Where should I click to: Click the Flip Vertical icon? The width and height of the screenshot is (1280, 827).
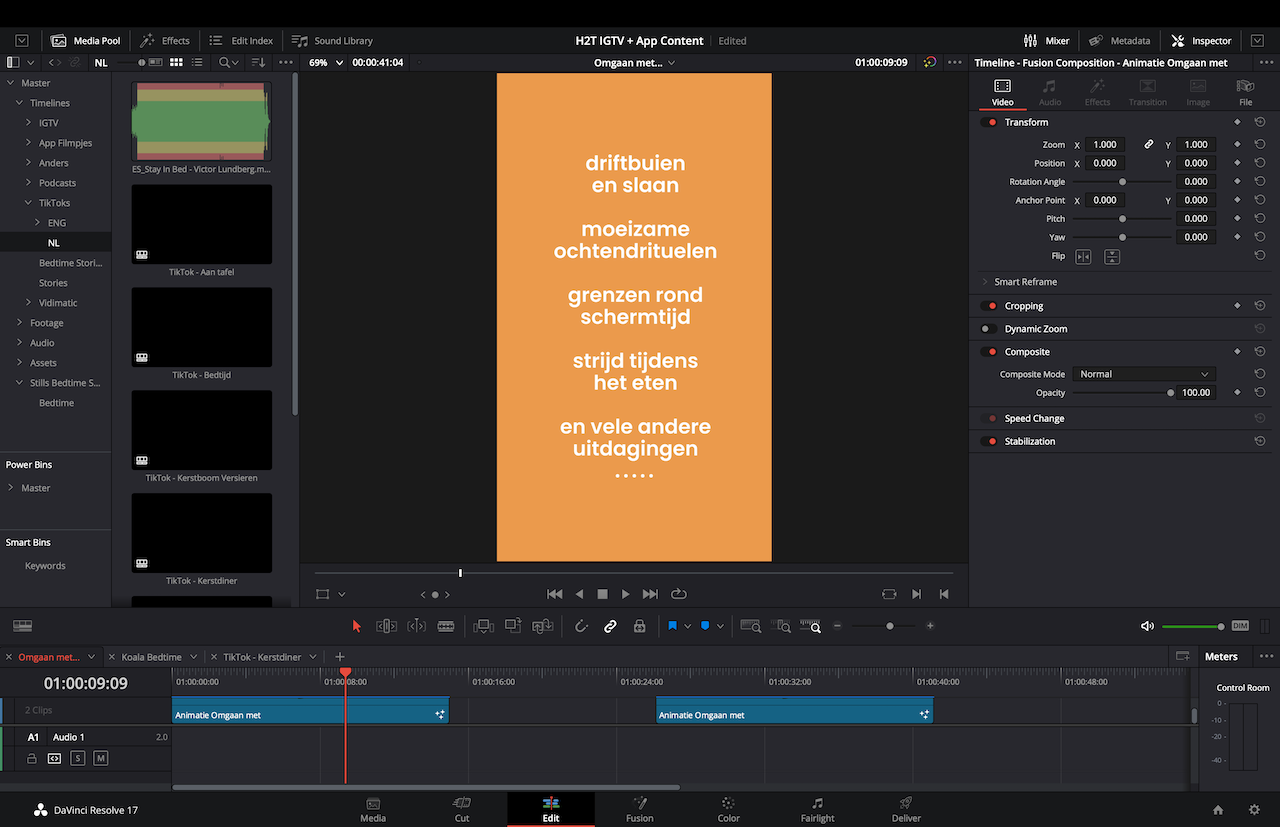1112,257
